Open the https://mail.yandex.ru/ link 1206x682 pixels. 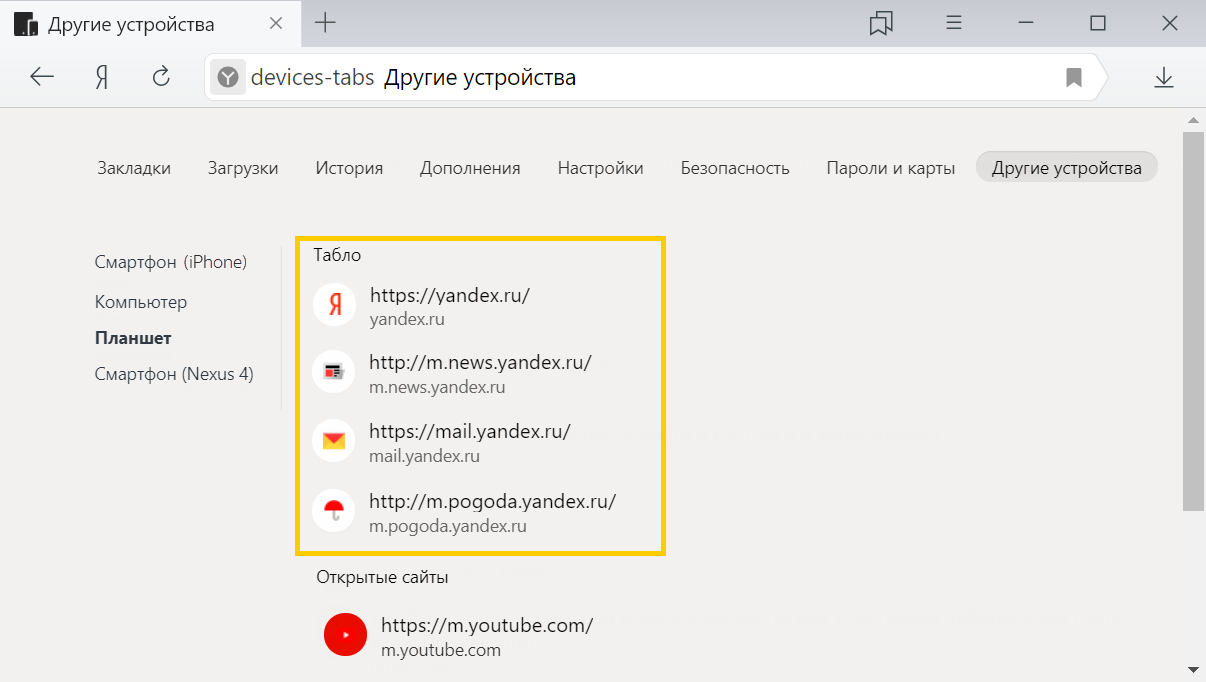tap(470, 431)
